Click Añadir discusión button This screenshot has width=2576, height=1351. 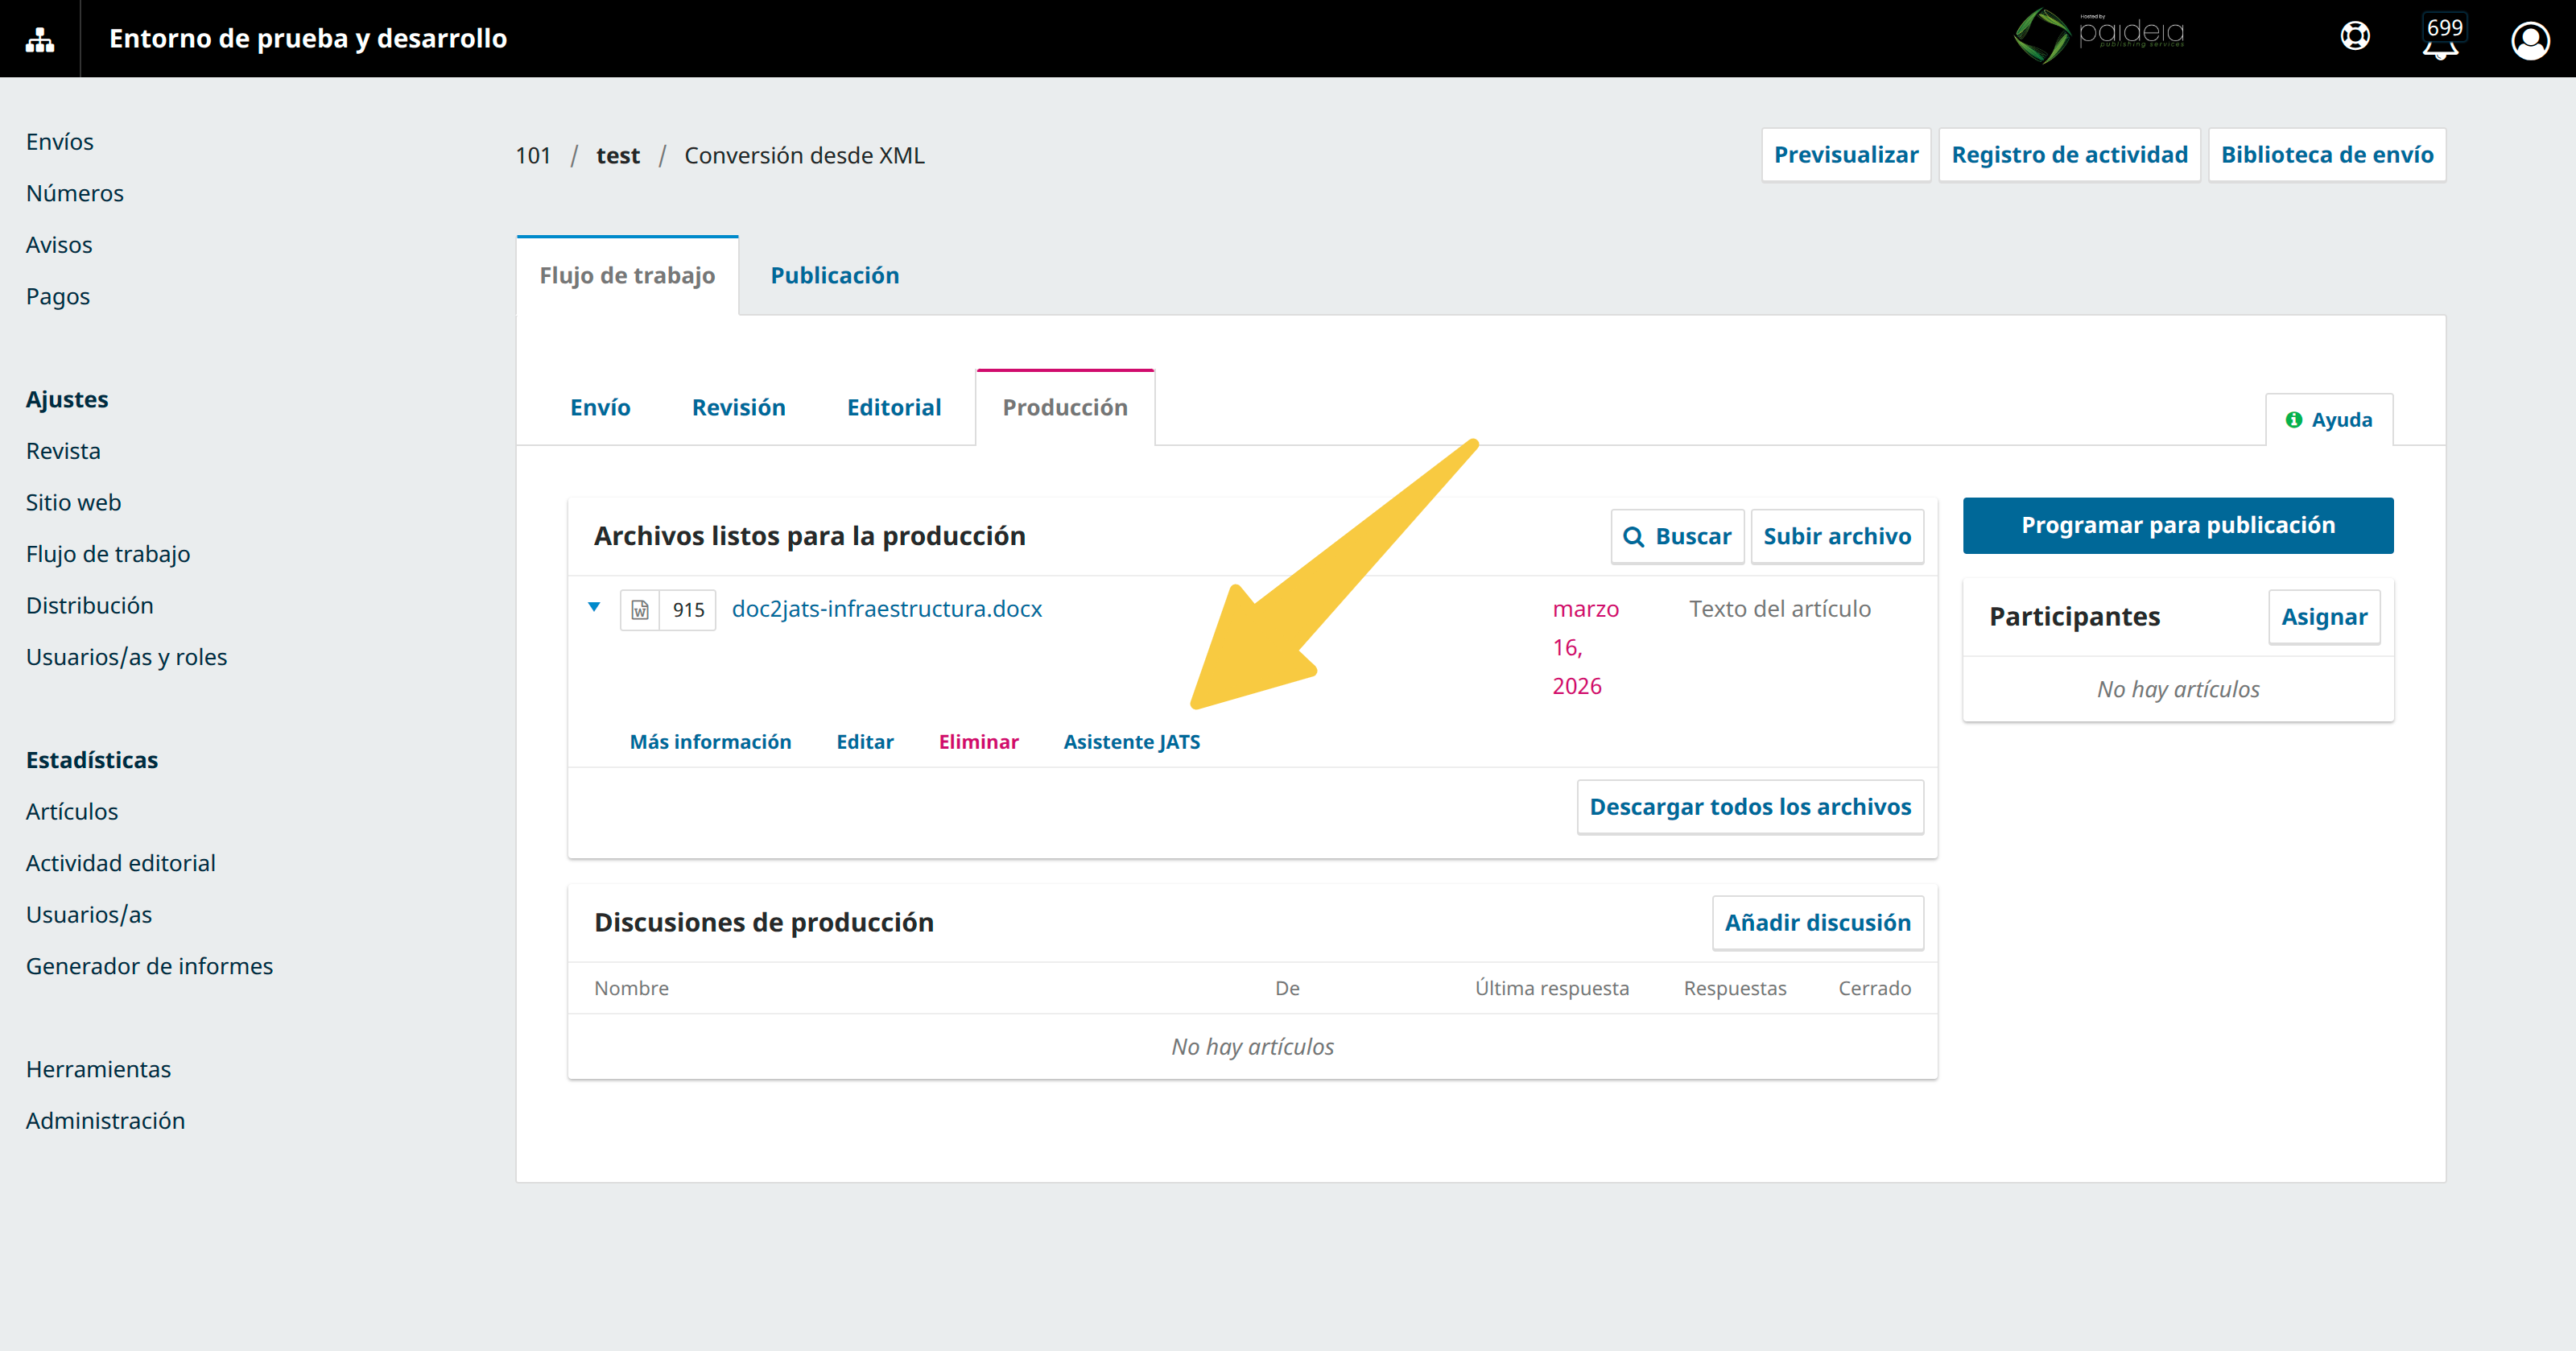pos(1817,923)
